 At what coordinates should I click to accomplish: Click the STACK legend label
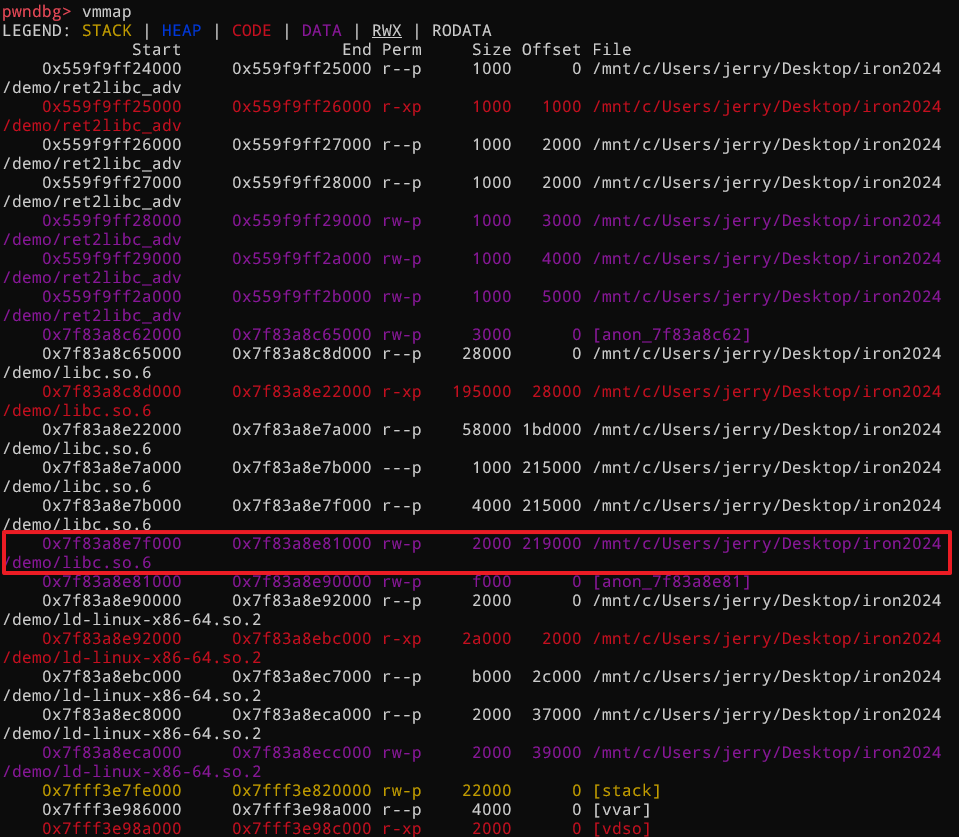(106, 30)
